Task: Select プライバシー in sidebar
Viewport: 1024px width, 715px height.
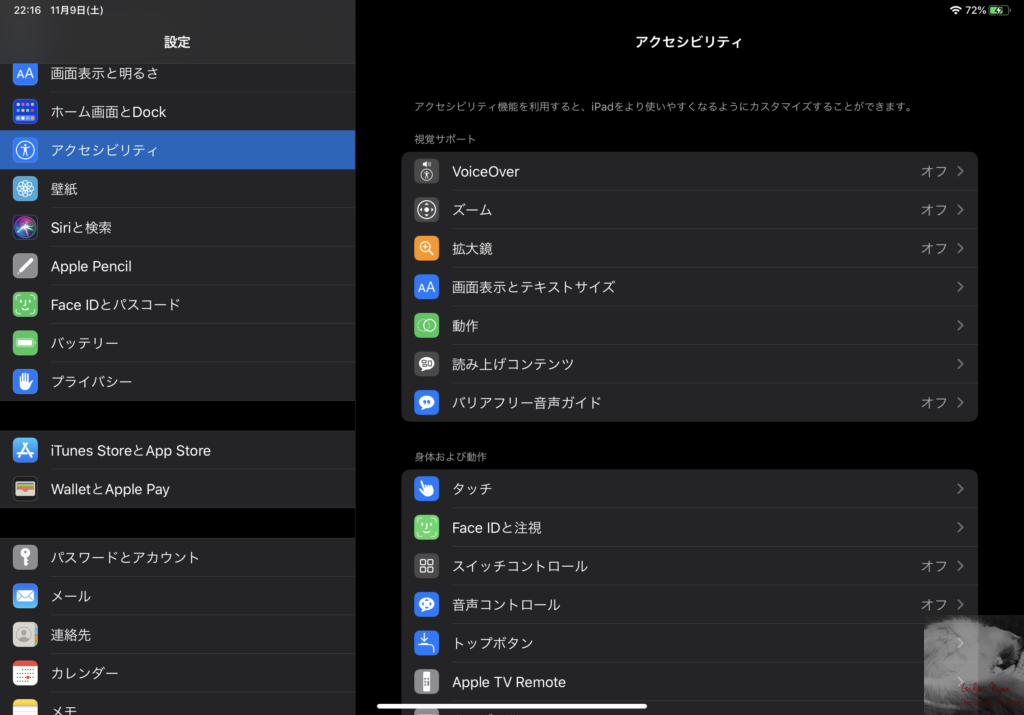Action: (x=178, y=381)
